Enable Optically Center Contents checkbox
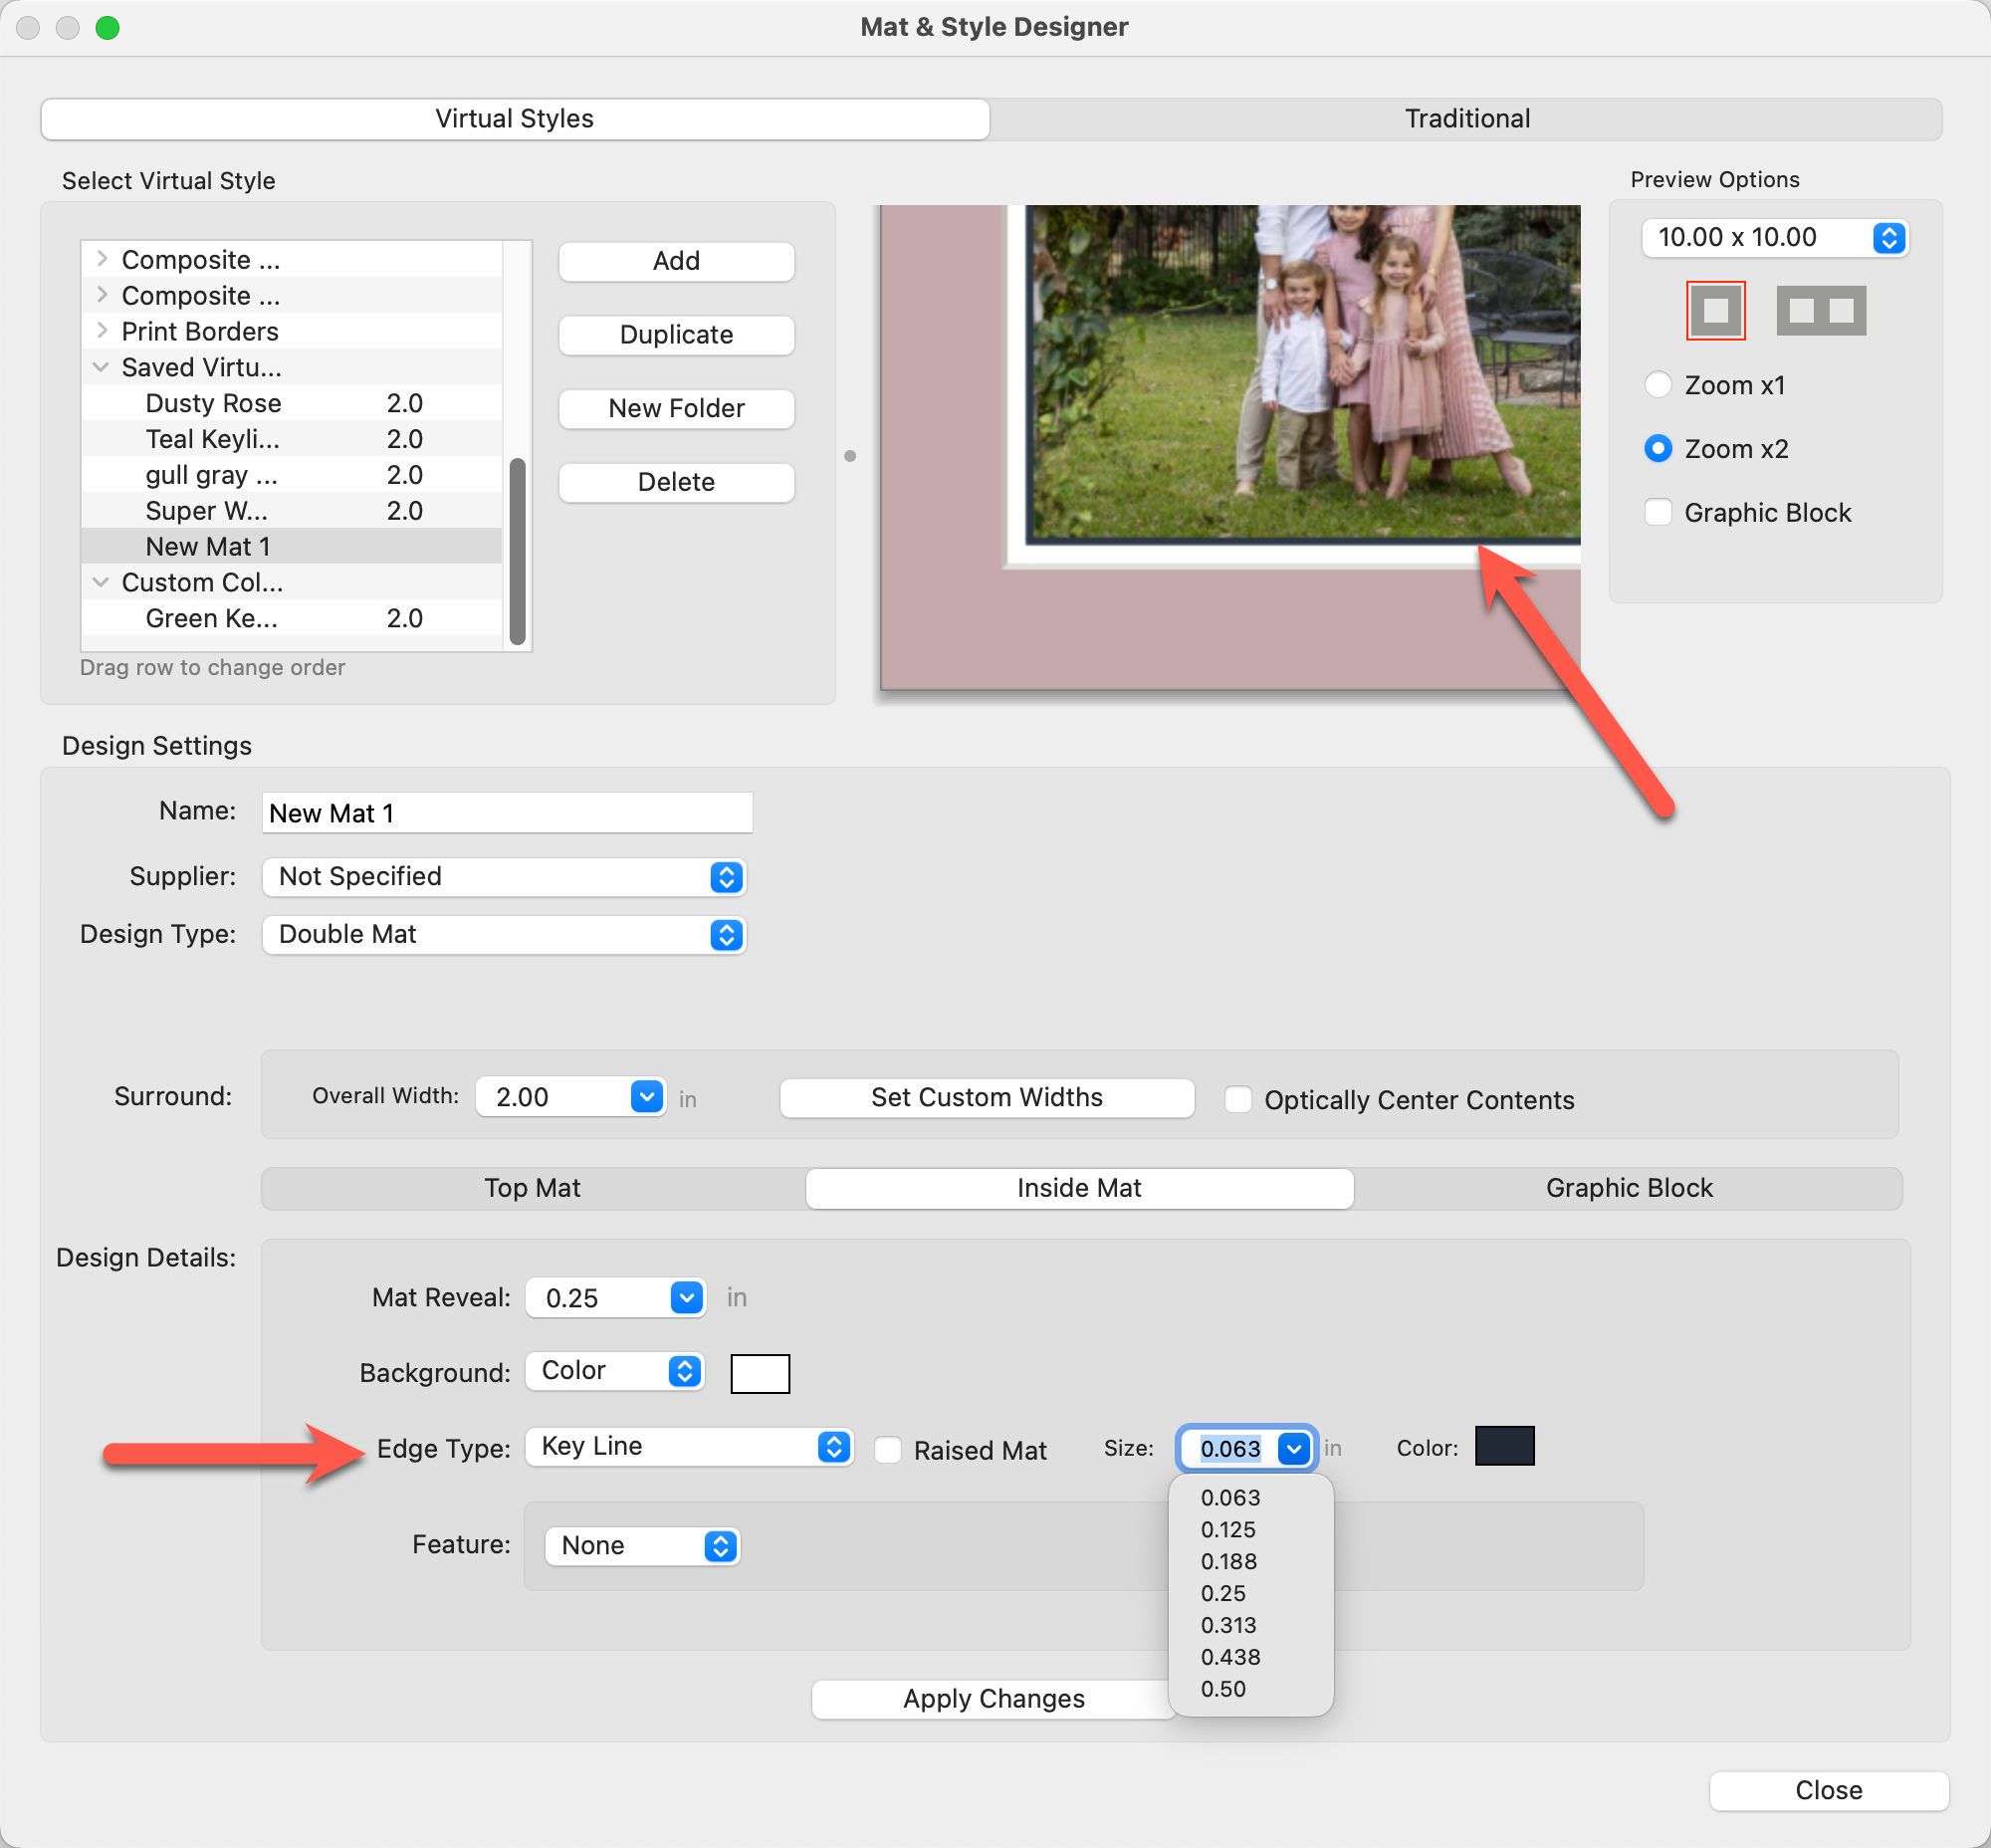Screen dimensions: 1991x1848 (x=1238, y=1100)
